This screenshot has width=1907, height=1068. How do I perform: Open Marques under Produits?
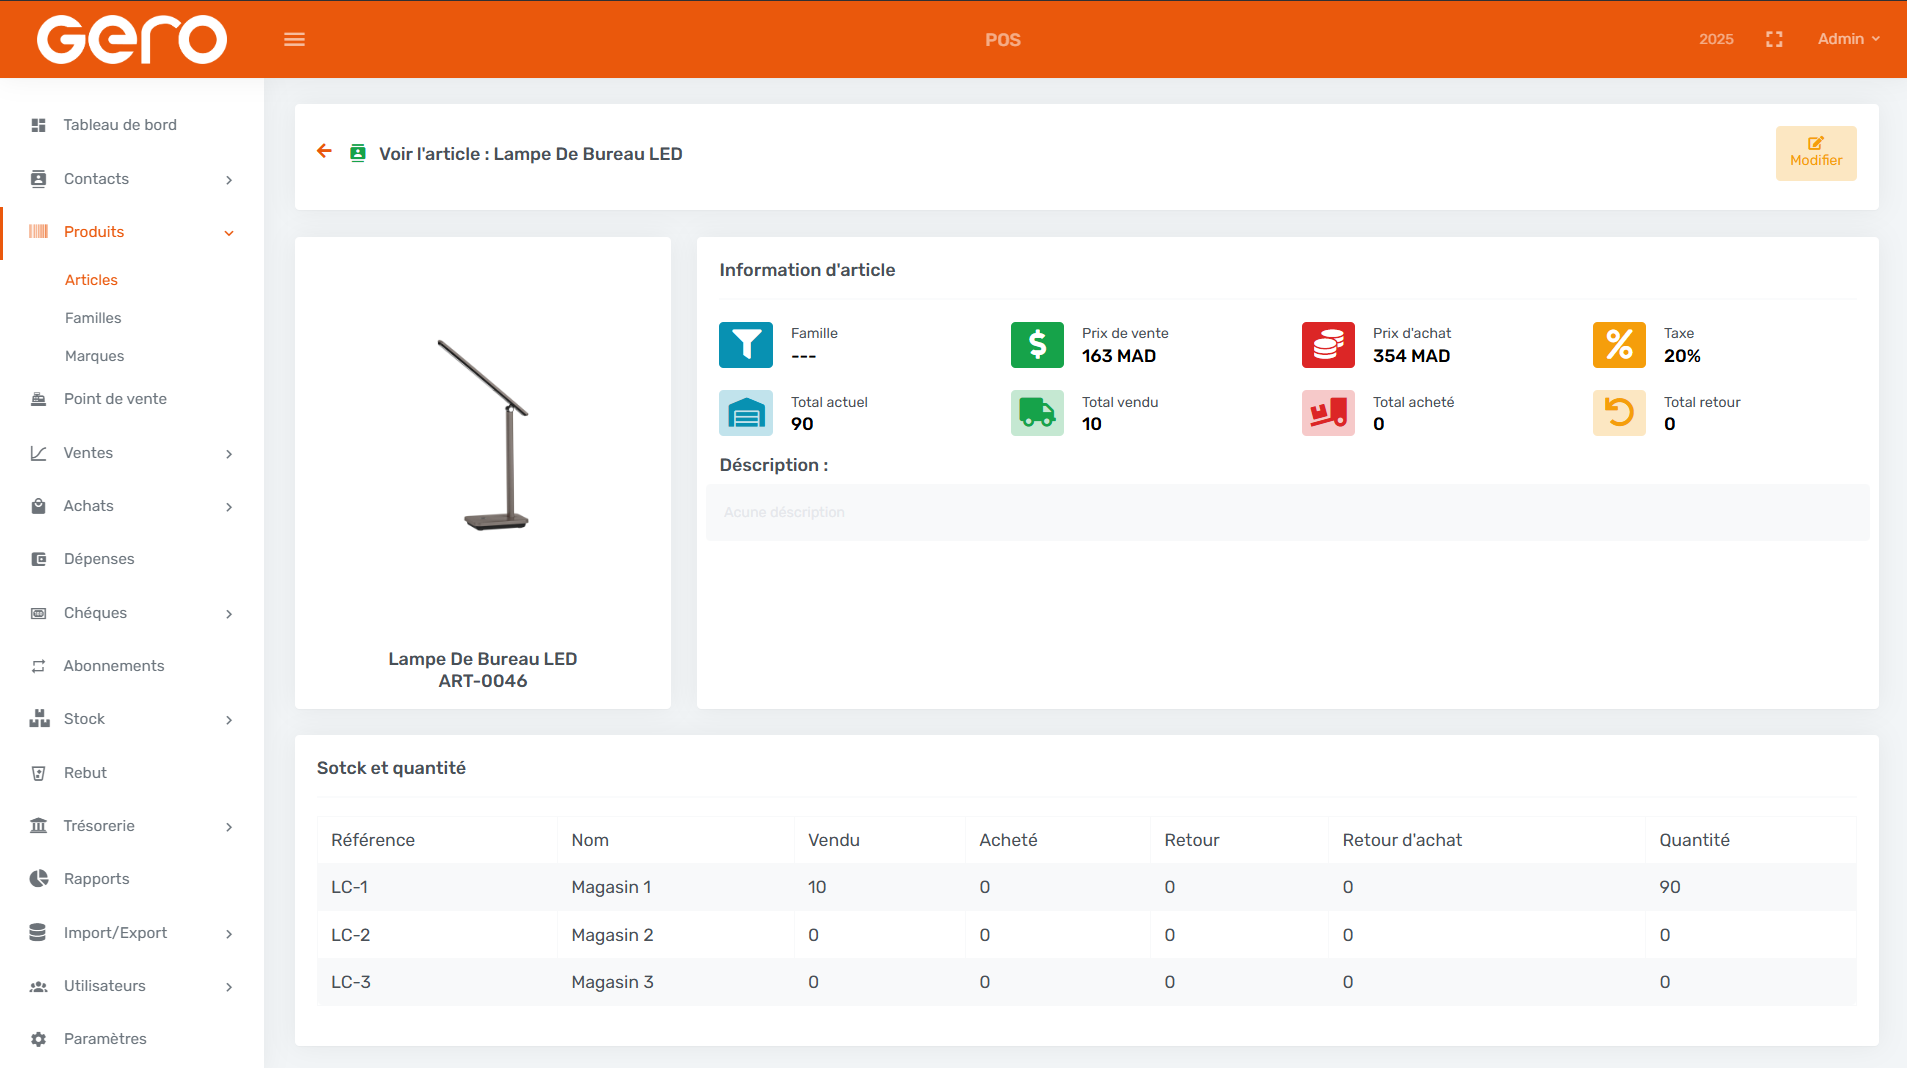(x=95, y=356)
